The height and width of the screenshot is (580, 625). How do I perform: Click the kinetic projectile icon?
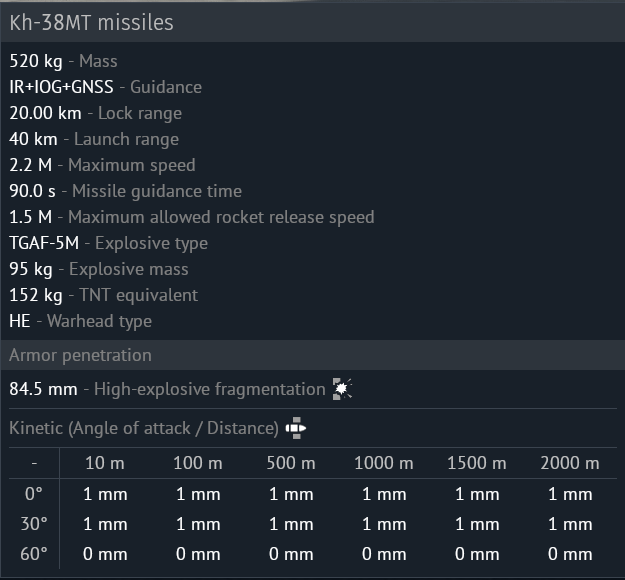pyautogui.click(x=296, y=428)
